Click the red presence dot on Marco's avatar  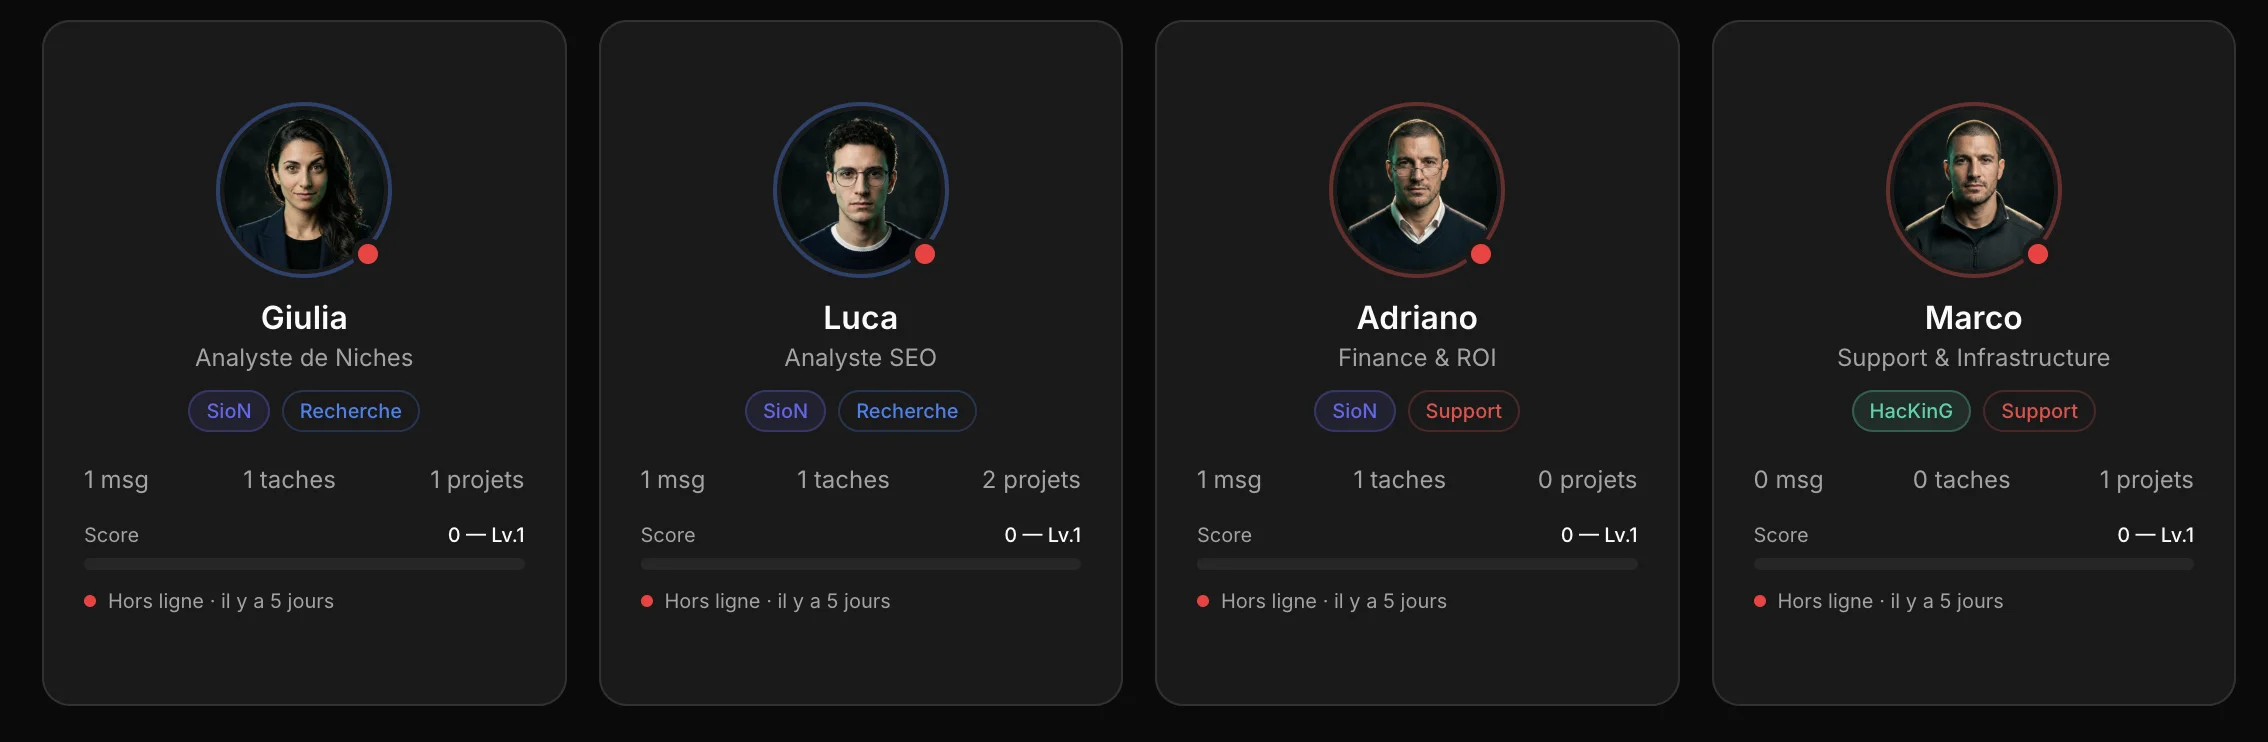(x=2038, y=254)
